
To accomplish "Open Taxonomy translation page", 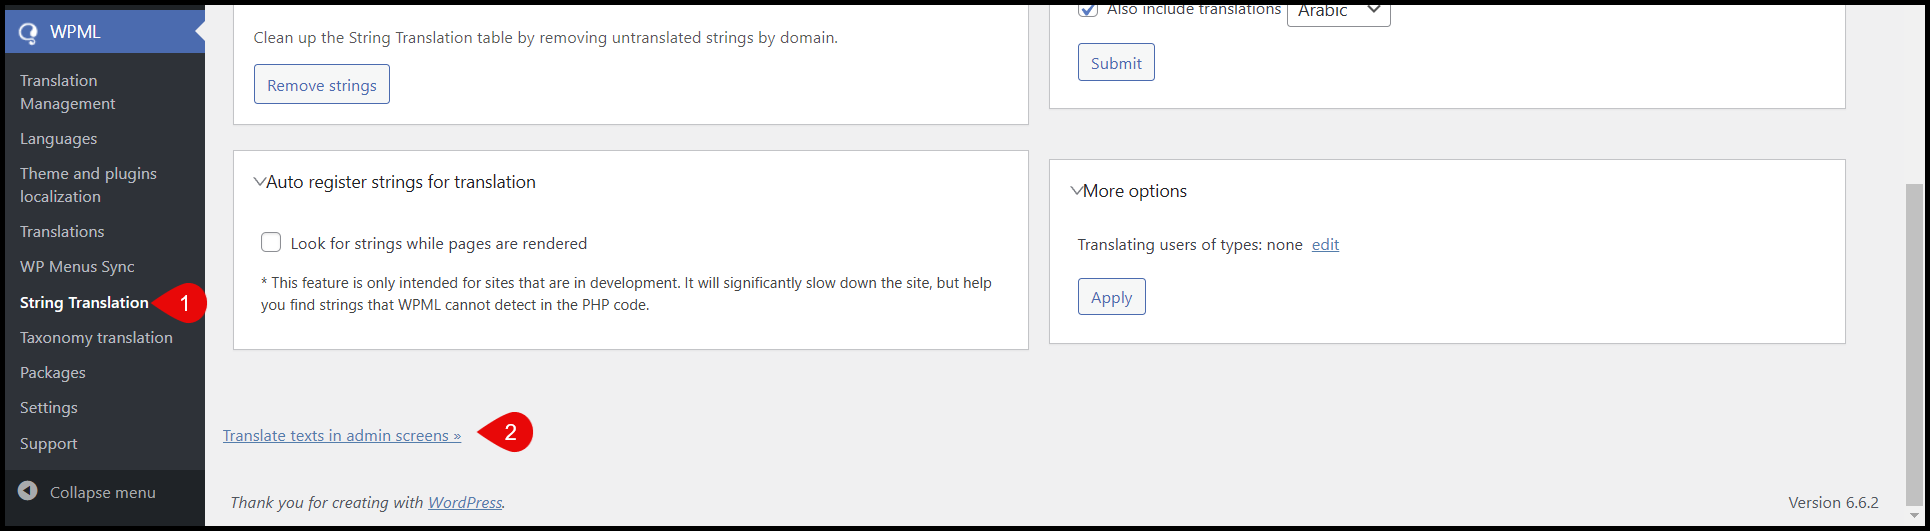I will click(96, 337).
